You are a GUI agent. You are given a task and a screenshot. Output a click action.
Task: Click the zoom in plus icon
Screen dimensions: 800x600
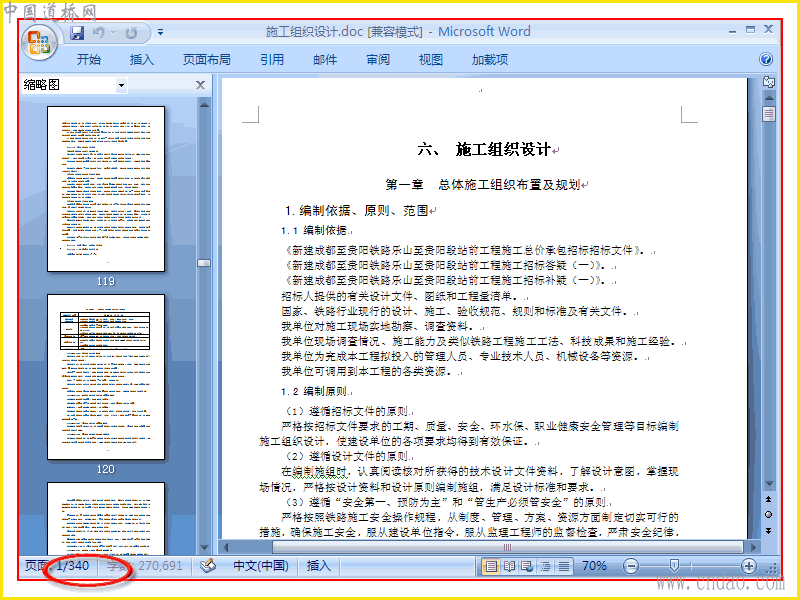(x=748, y=566)
